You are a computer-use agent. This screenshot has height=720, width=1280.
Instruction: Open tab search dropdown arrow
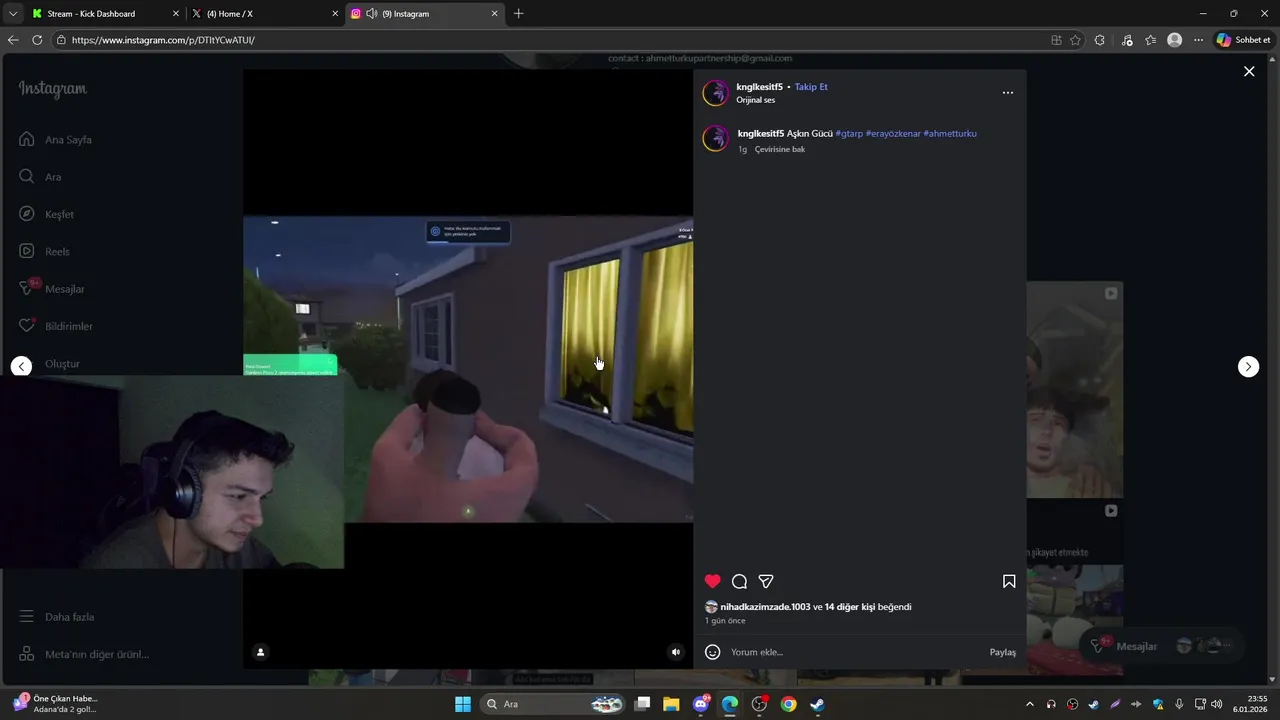pyautogui.click(x=12, y=14)
